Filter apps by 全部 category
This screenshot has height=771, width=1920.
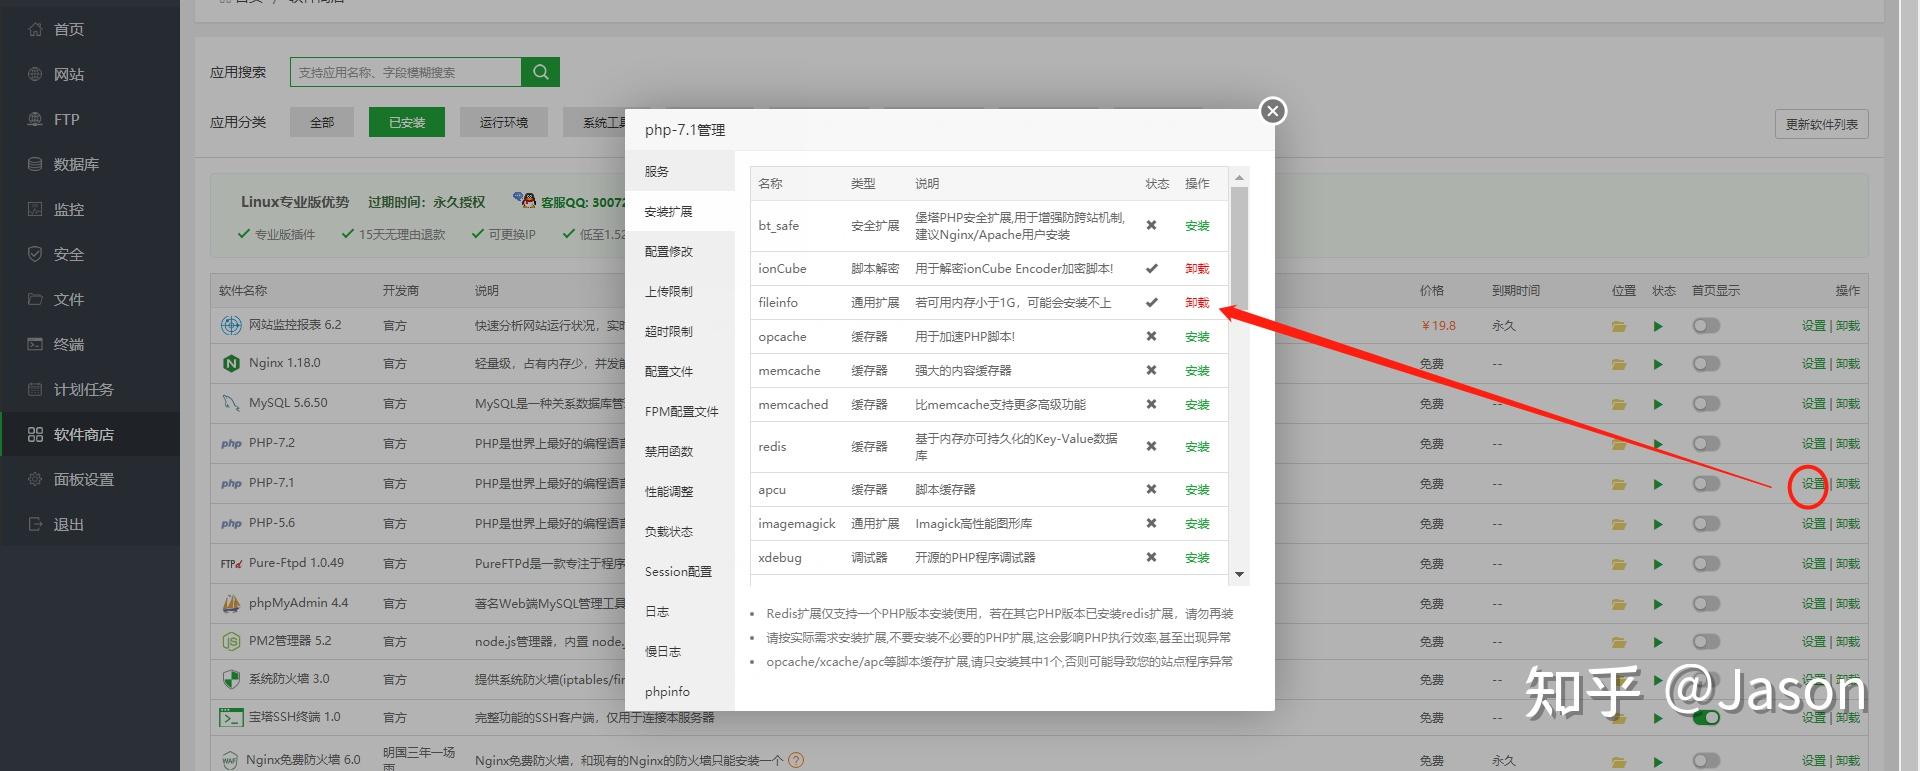click(x=322, y=122)
